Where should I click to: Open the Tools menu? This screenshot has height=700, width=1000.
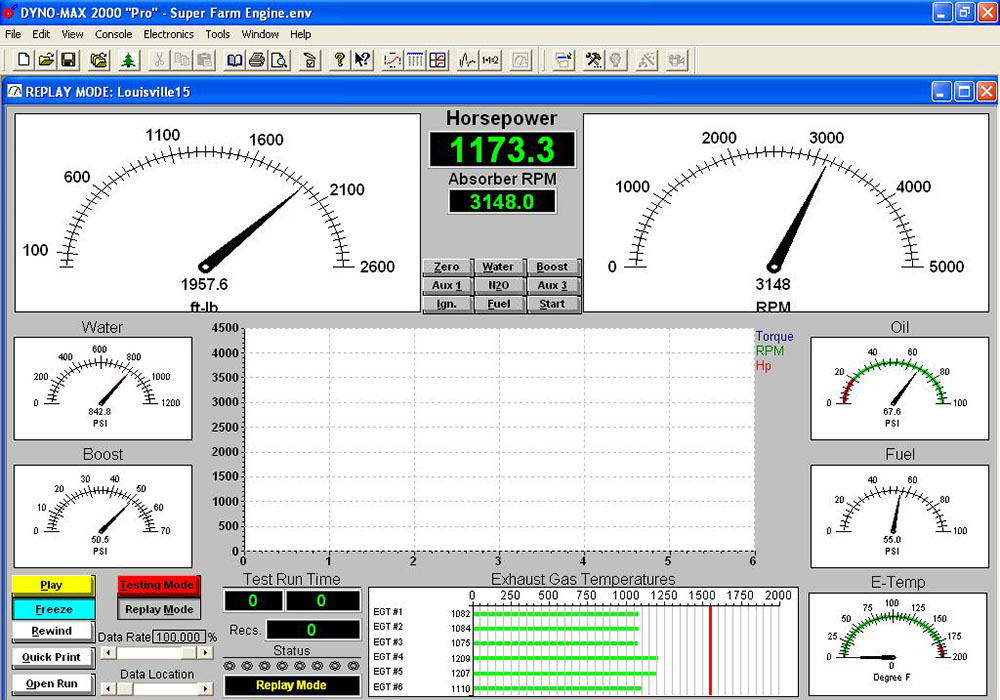pos(217,34)
